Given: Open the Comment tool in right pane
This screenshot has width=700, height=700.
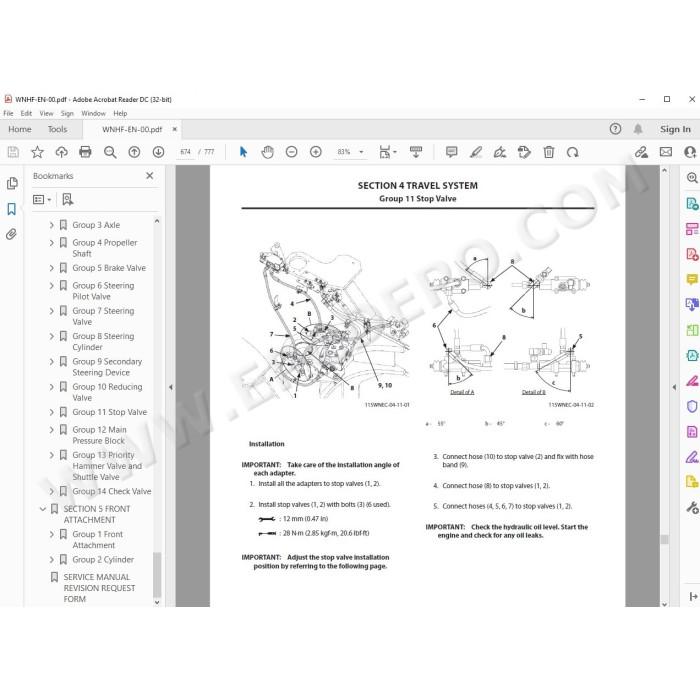Looking at the screenshot, I should point(692,279).
